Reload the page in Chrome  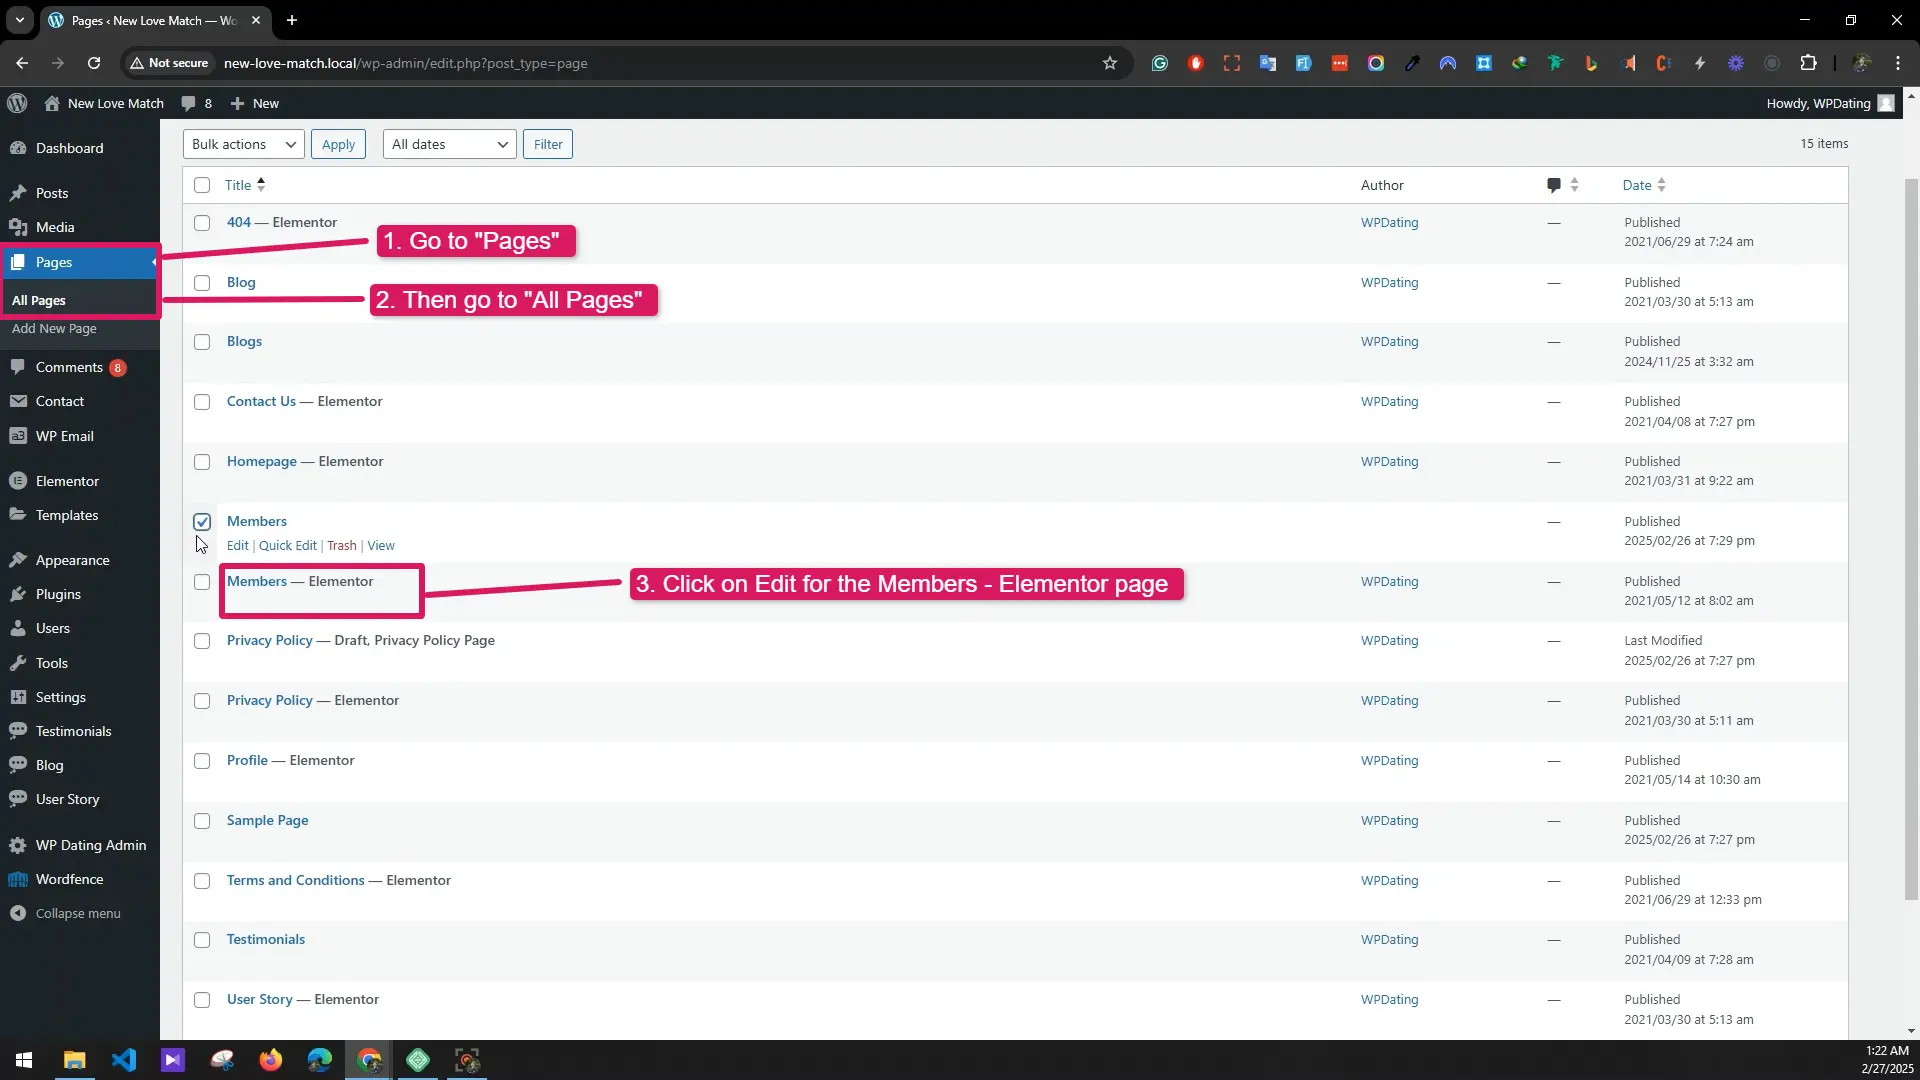94,63
